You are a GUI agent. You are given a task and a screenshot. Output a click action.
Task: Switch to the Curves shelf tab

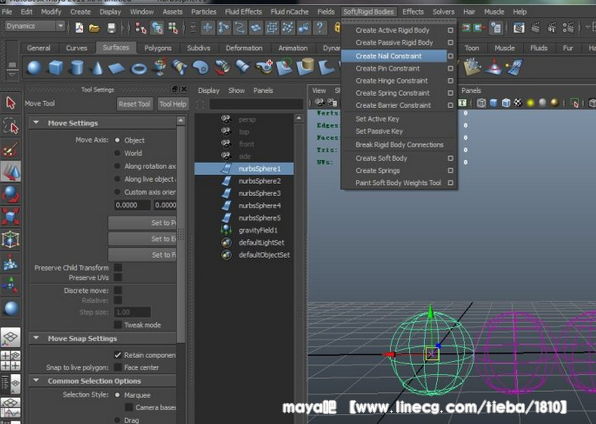[76, 48]
